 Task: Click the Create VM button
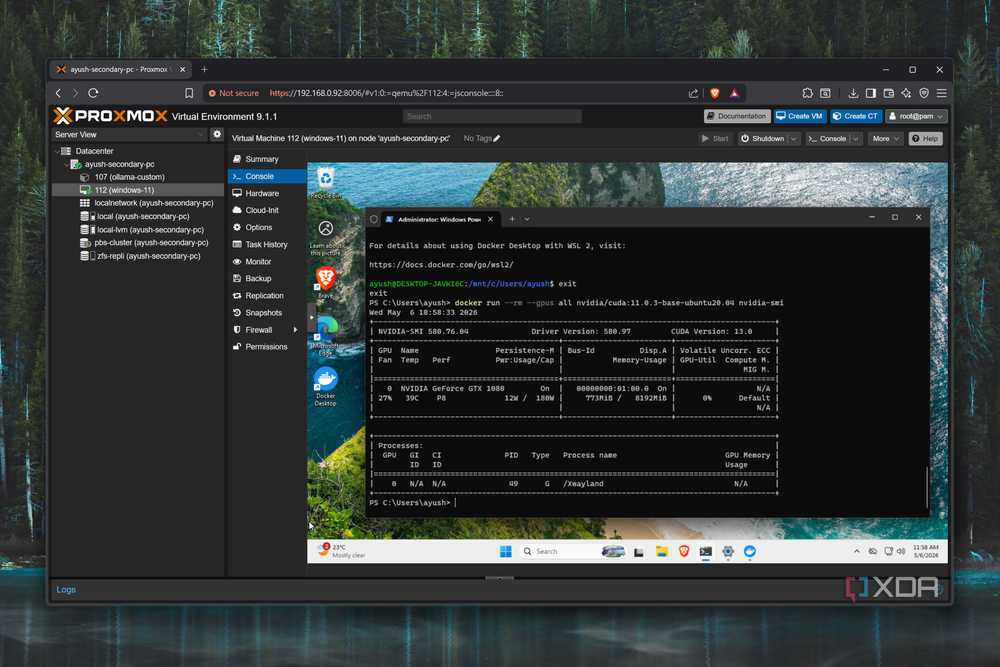click(800, 116)
